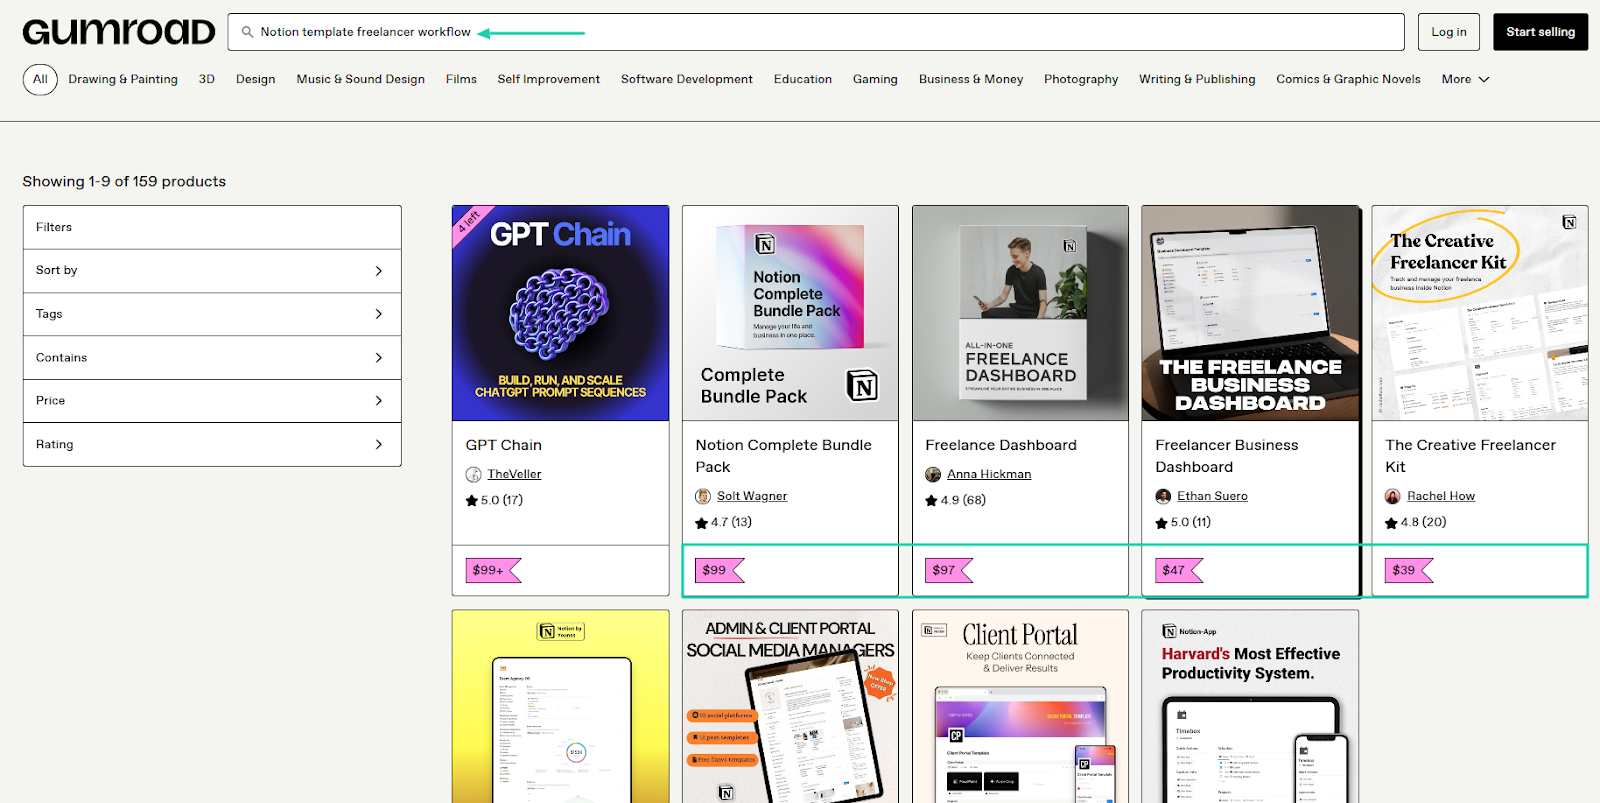Open Freelancer Business Dashboard title

[x=1227, y=456]
